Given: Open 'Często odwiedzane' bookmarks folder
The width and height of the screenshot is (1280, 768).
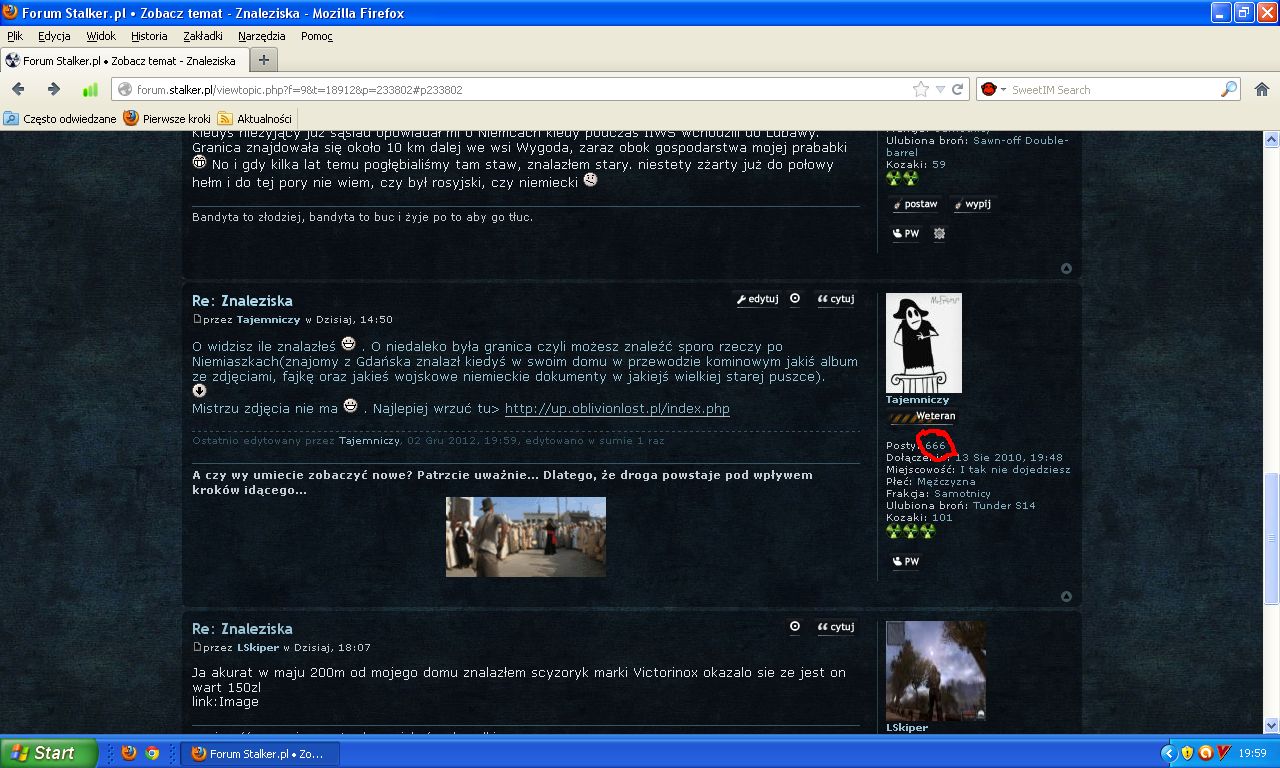Looking at the screenshot, I should (x=61, y=118).
